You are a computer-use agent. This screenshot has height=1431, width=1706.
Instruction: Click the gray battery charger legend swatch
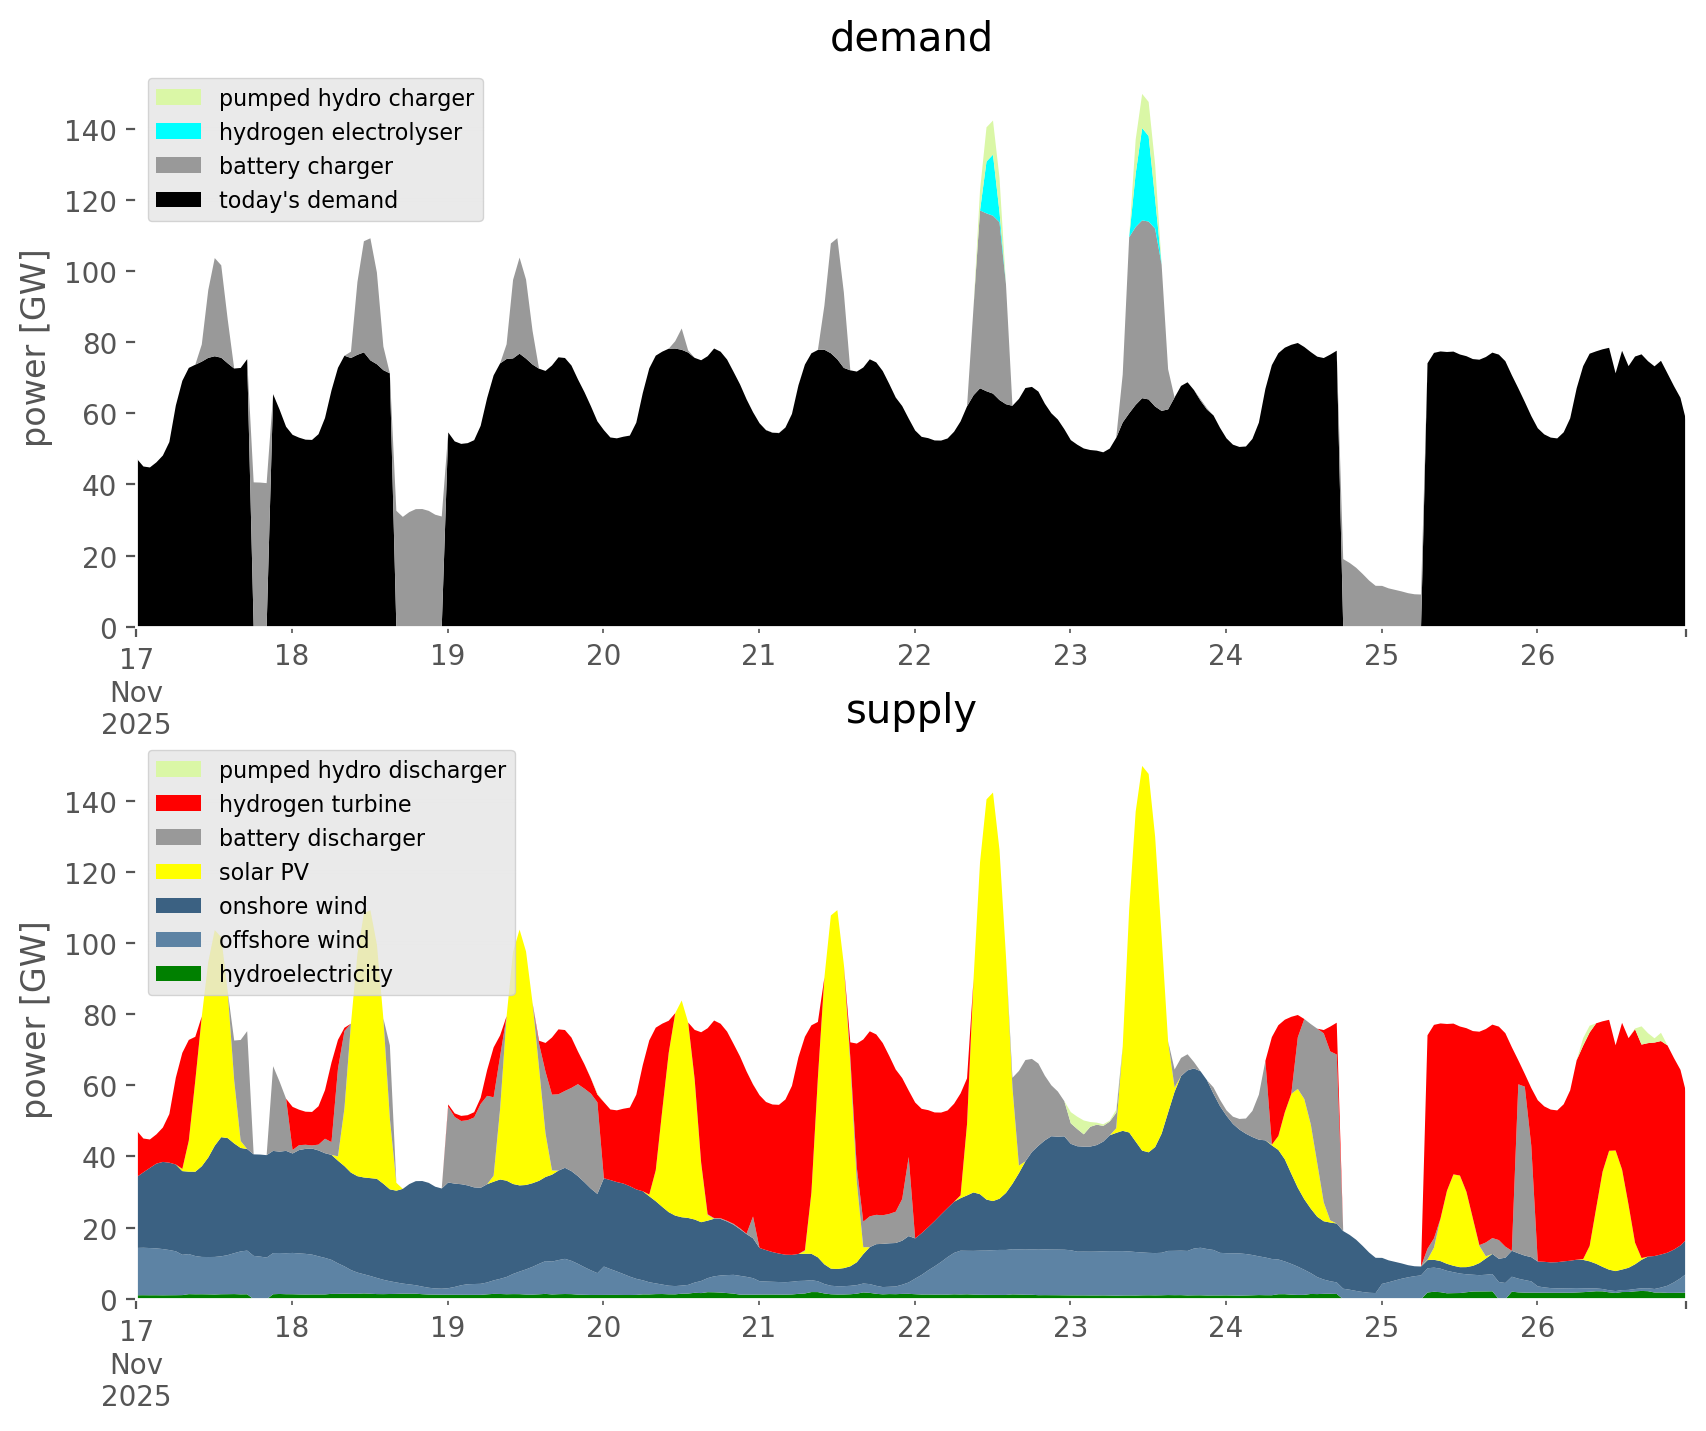179,166
